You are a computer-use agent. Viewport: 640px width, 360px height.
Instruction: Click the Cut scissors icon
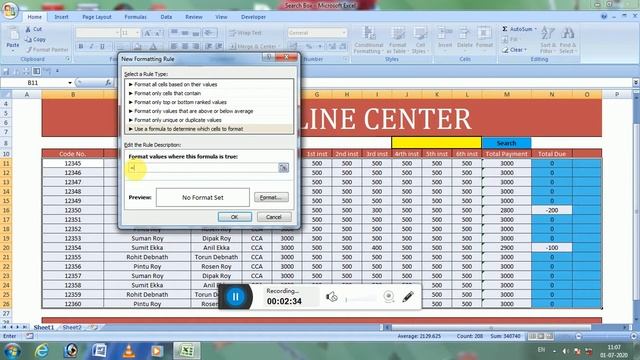[28, 29]
